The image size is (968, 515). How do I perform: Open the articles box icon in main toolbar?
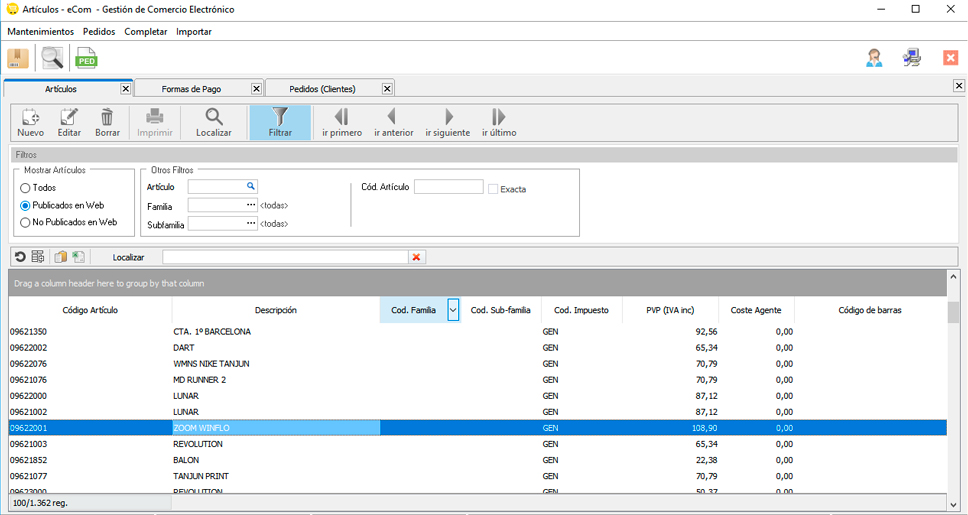click(18, 57)
